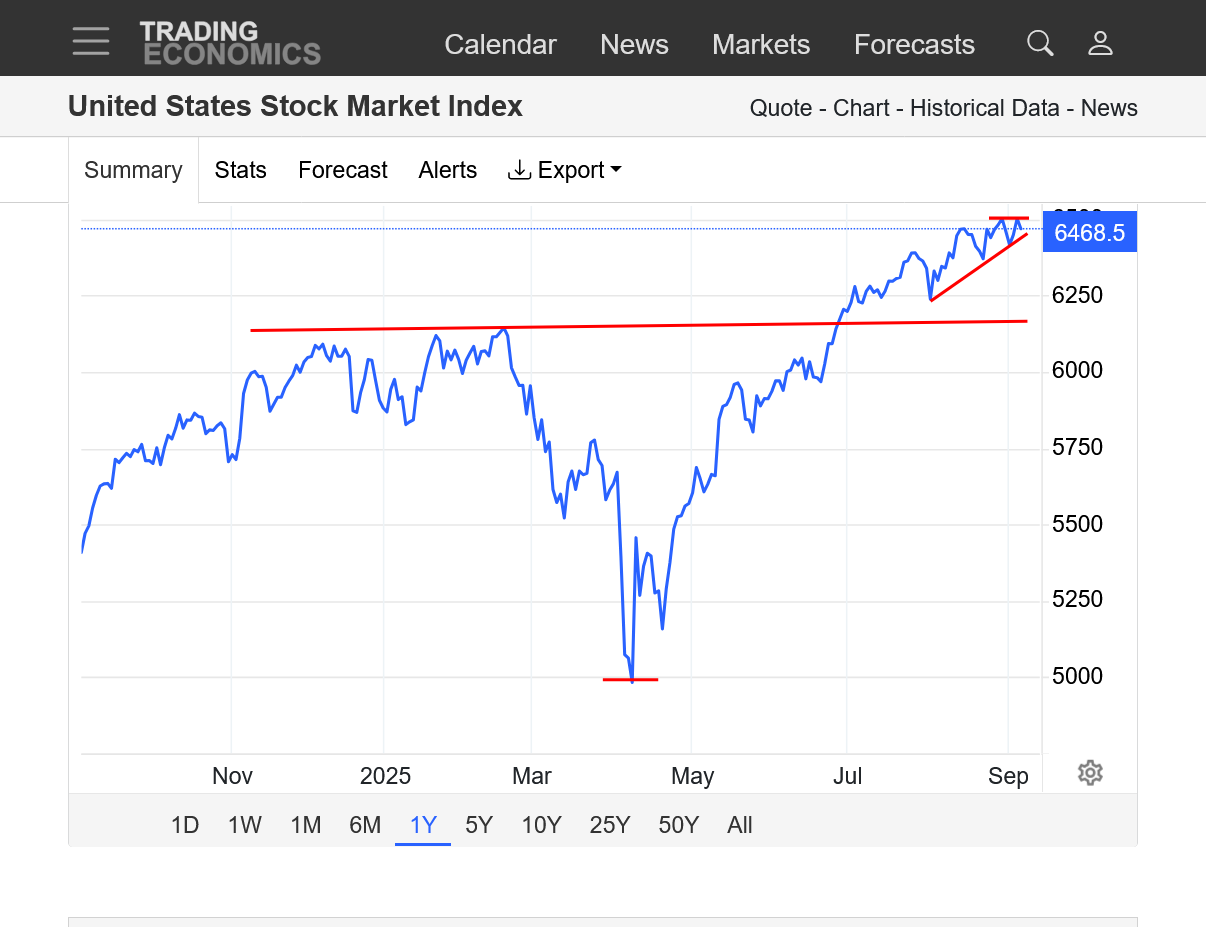The width and height of the screenshot is (1206, 927).
Task: Expand the Export dropdown
Action: click(x=565, y=170)
